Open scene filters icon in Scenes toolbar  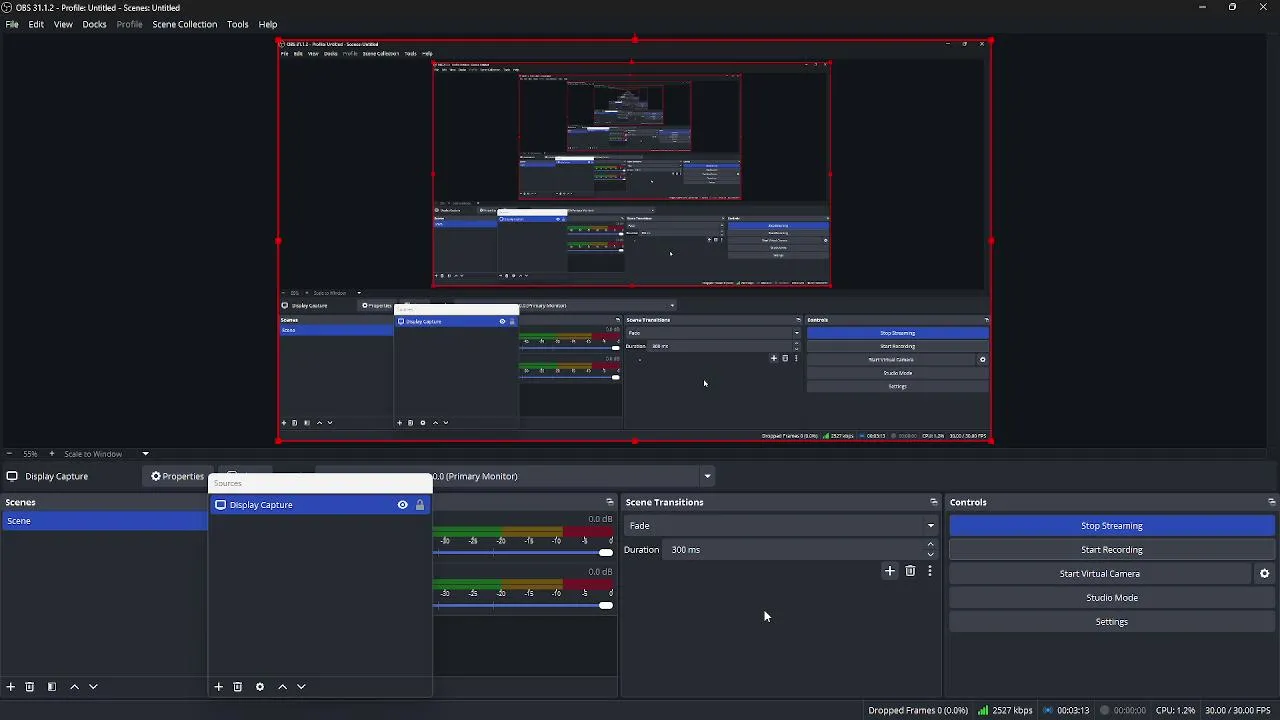(x=52, y=687)
